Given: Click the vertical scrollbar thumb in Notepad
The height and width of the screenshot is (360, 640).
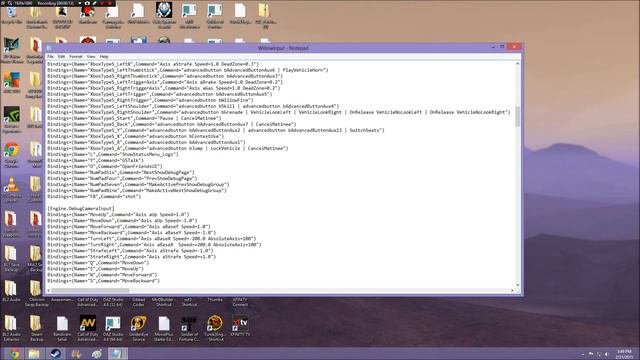Looking at the screenshot, I should pyautogui.click(x=518, y=116).
